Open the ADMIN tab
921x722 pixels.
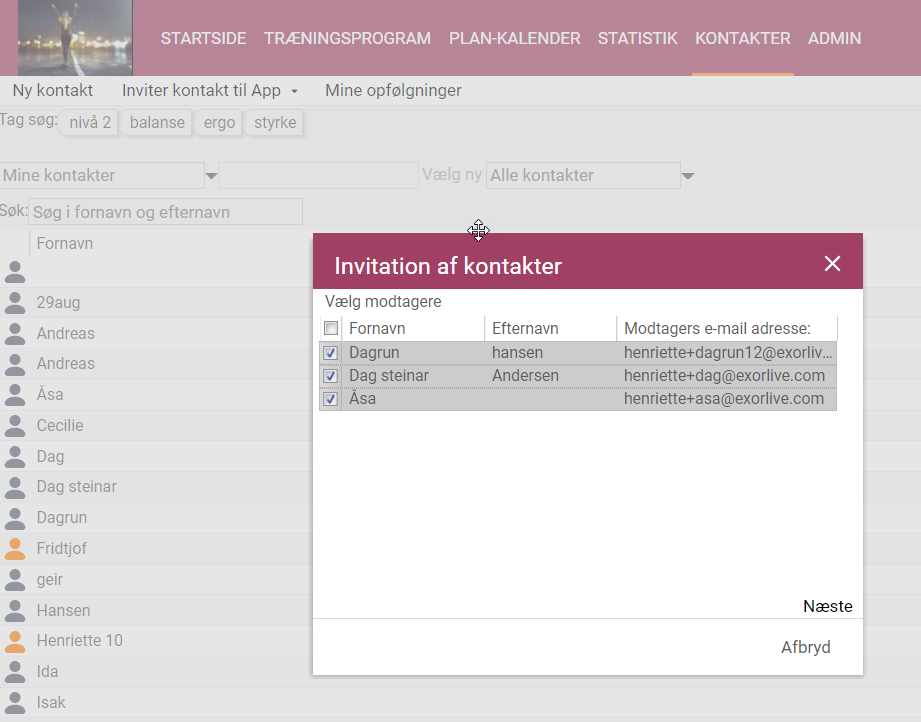click(x=835, y=38)
